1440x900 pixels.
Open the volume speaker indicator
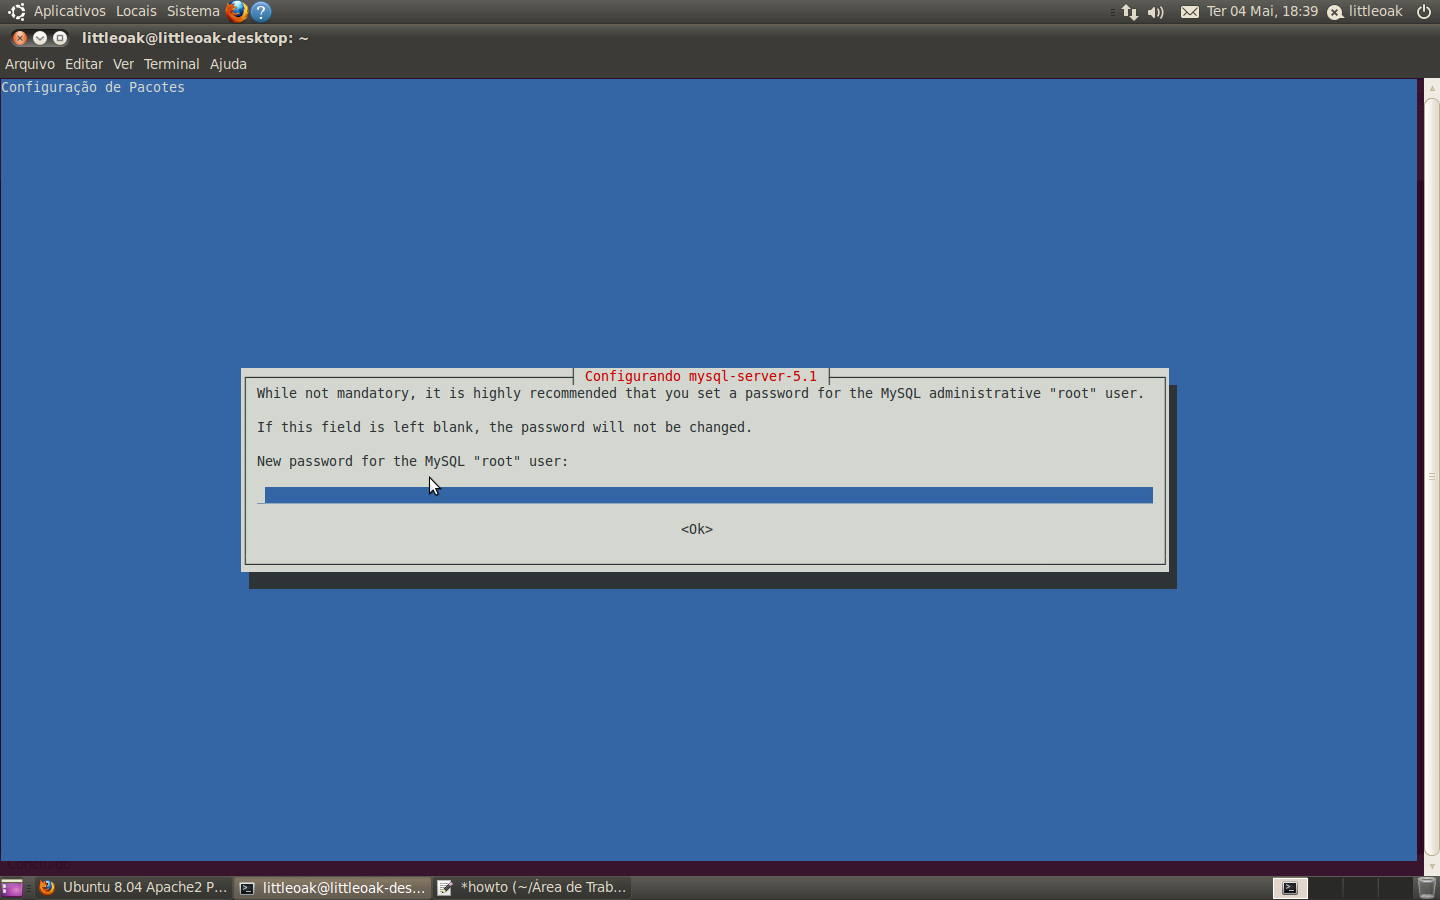[x=1156, y=12]
